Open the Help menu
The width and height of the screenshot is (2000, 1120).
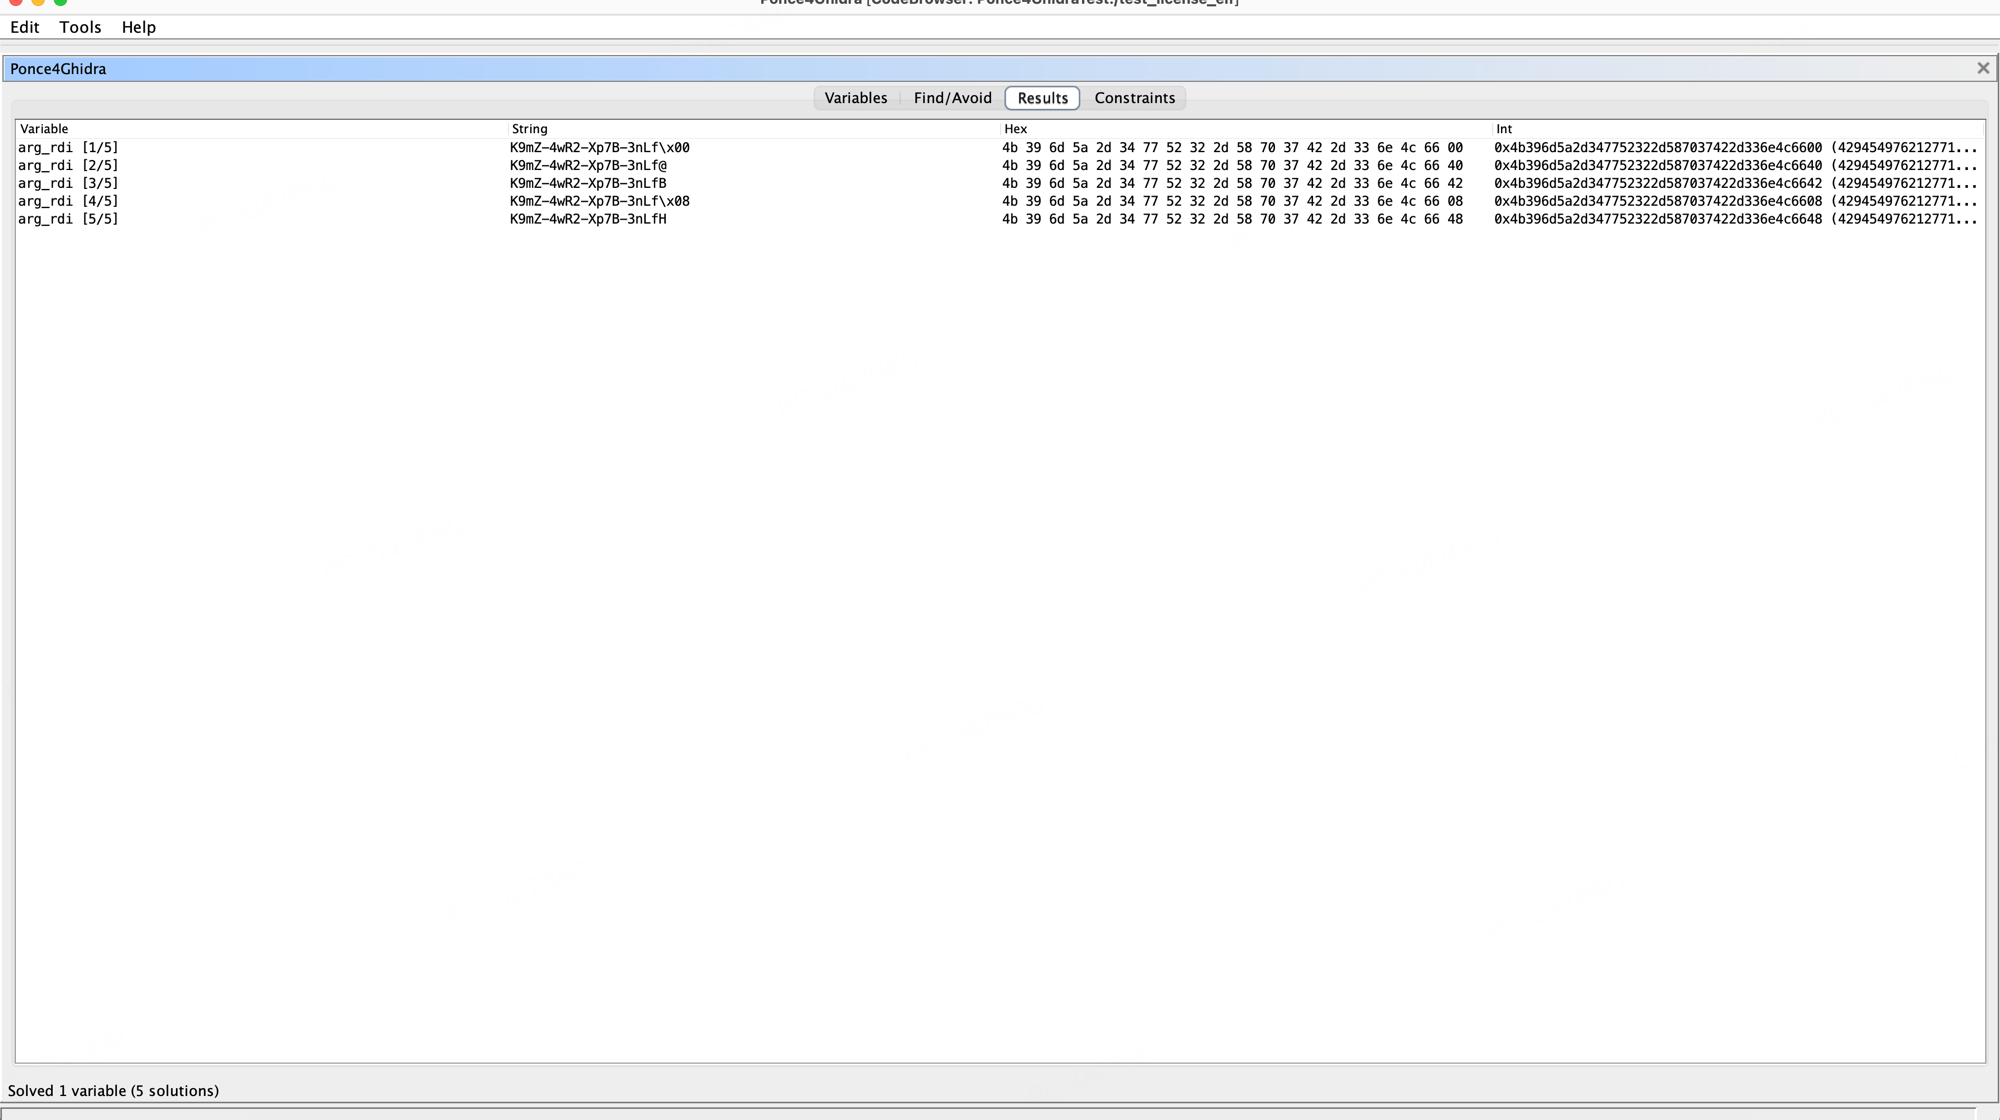click(x=139, y=27)
